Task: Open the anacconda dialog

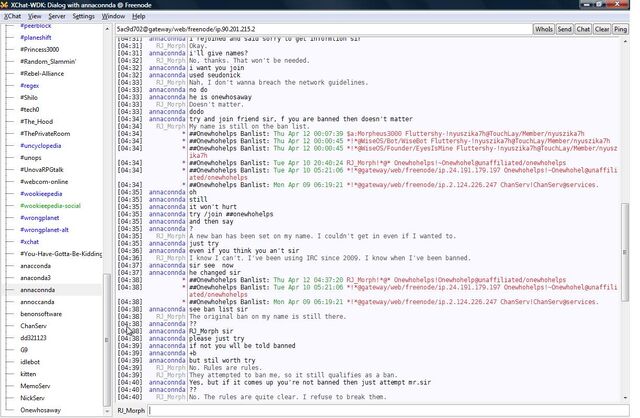Action: click(36, 266)
